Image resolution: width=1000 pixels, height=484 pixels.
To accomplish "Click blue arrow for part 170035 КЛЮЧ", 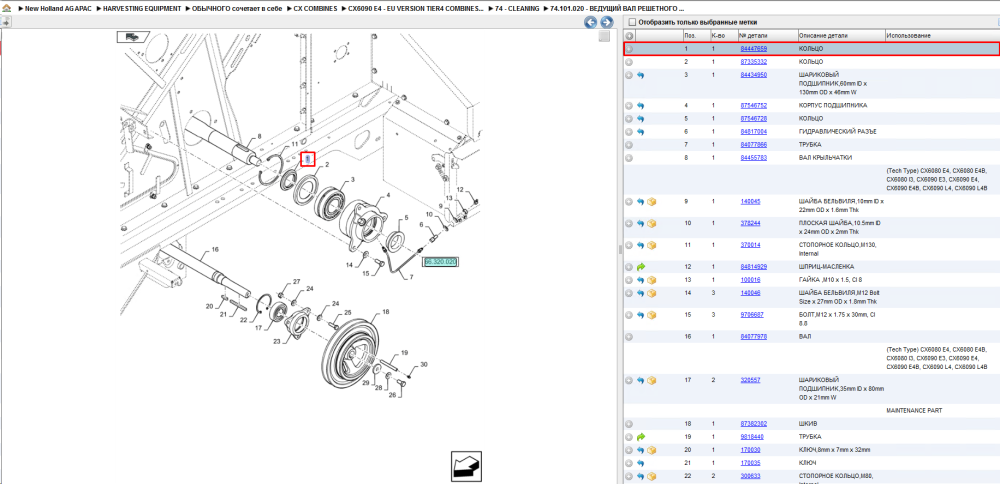I will click(641, 463).
